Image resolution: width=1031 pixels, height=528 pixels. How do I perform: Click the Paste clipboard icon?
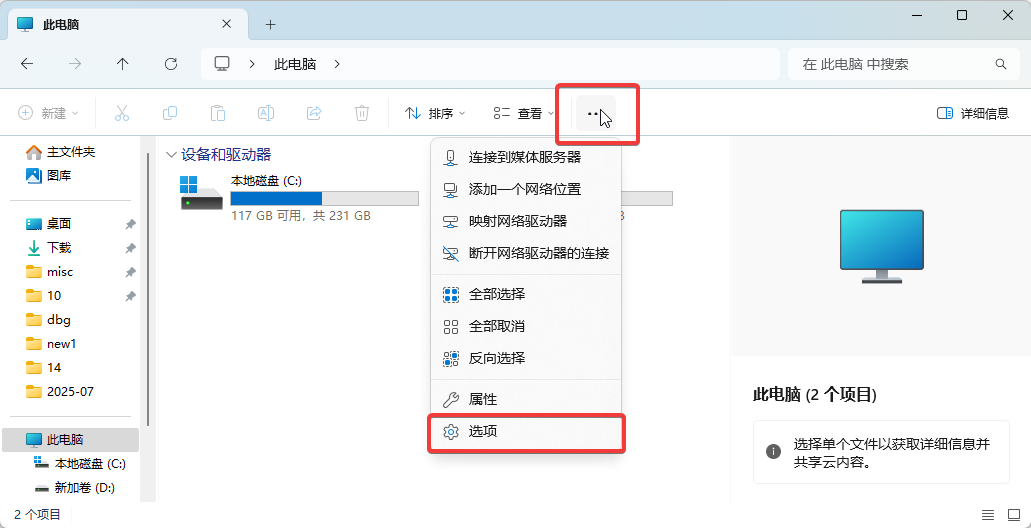click(218, 113)
